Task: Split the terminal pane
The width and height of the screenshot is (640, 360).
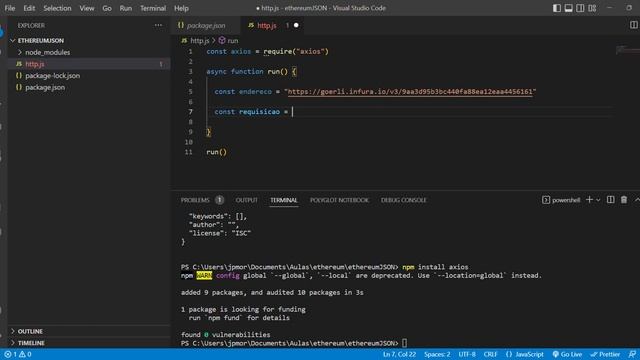Action: pyautogui.click(x=611, y=200)
